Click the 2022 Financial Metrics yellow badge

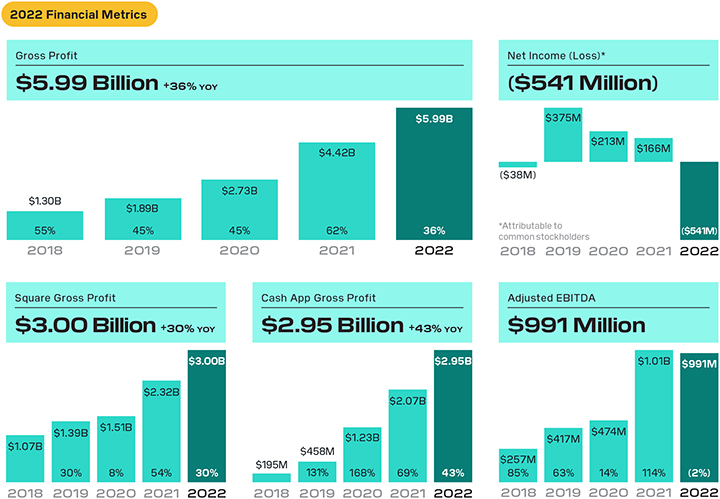[79, 14]
